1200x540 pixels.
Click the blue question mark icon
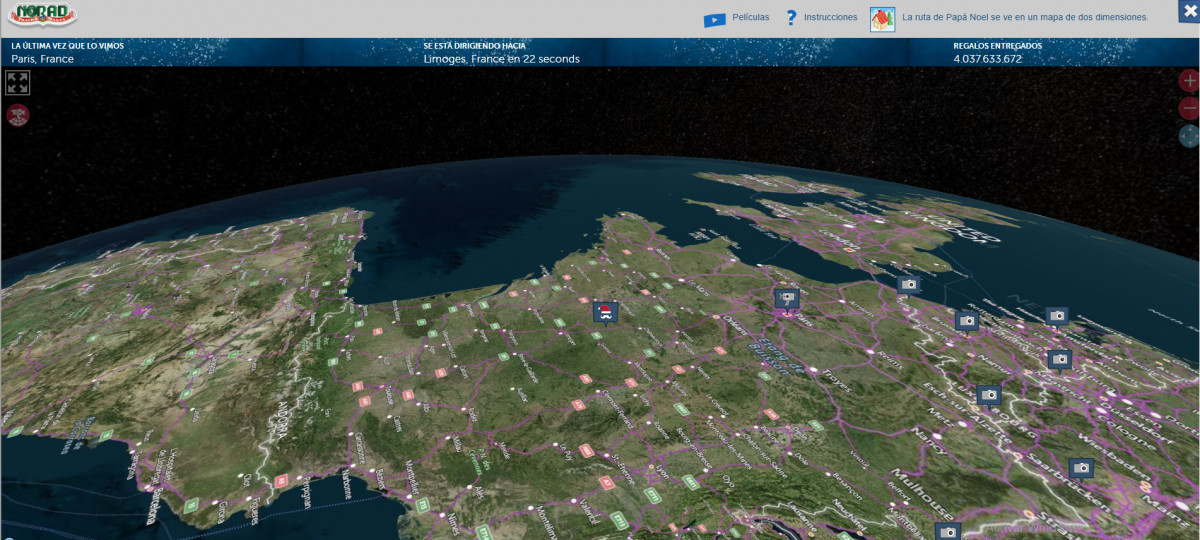791,18
